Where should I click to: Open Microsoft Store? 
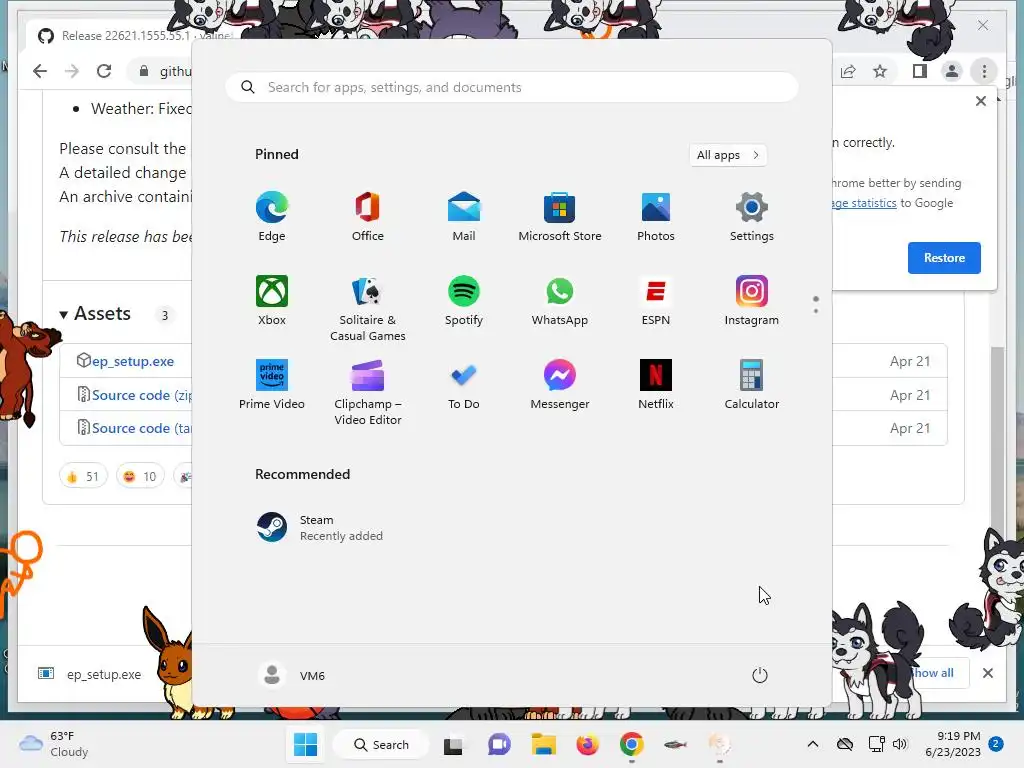[x=560, y=217]
